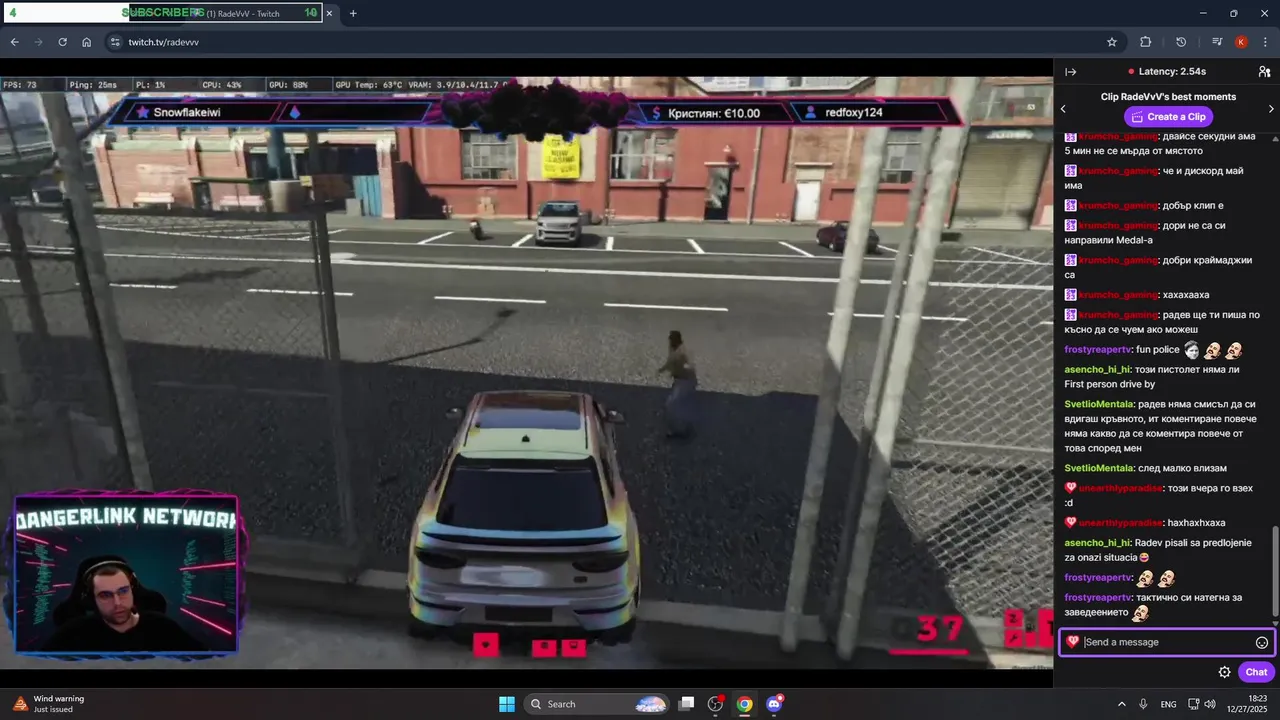Viewport: 1280px width, 720px height.
Task: Click the purple Chat send button
Action: coord(1256,672)
